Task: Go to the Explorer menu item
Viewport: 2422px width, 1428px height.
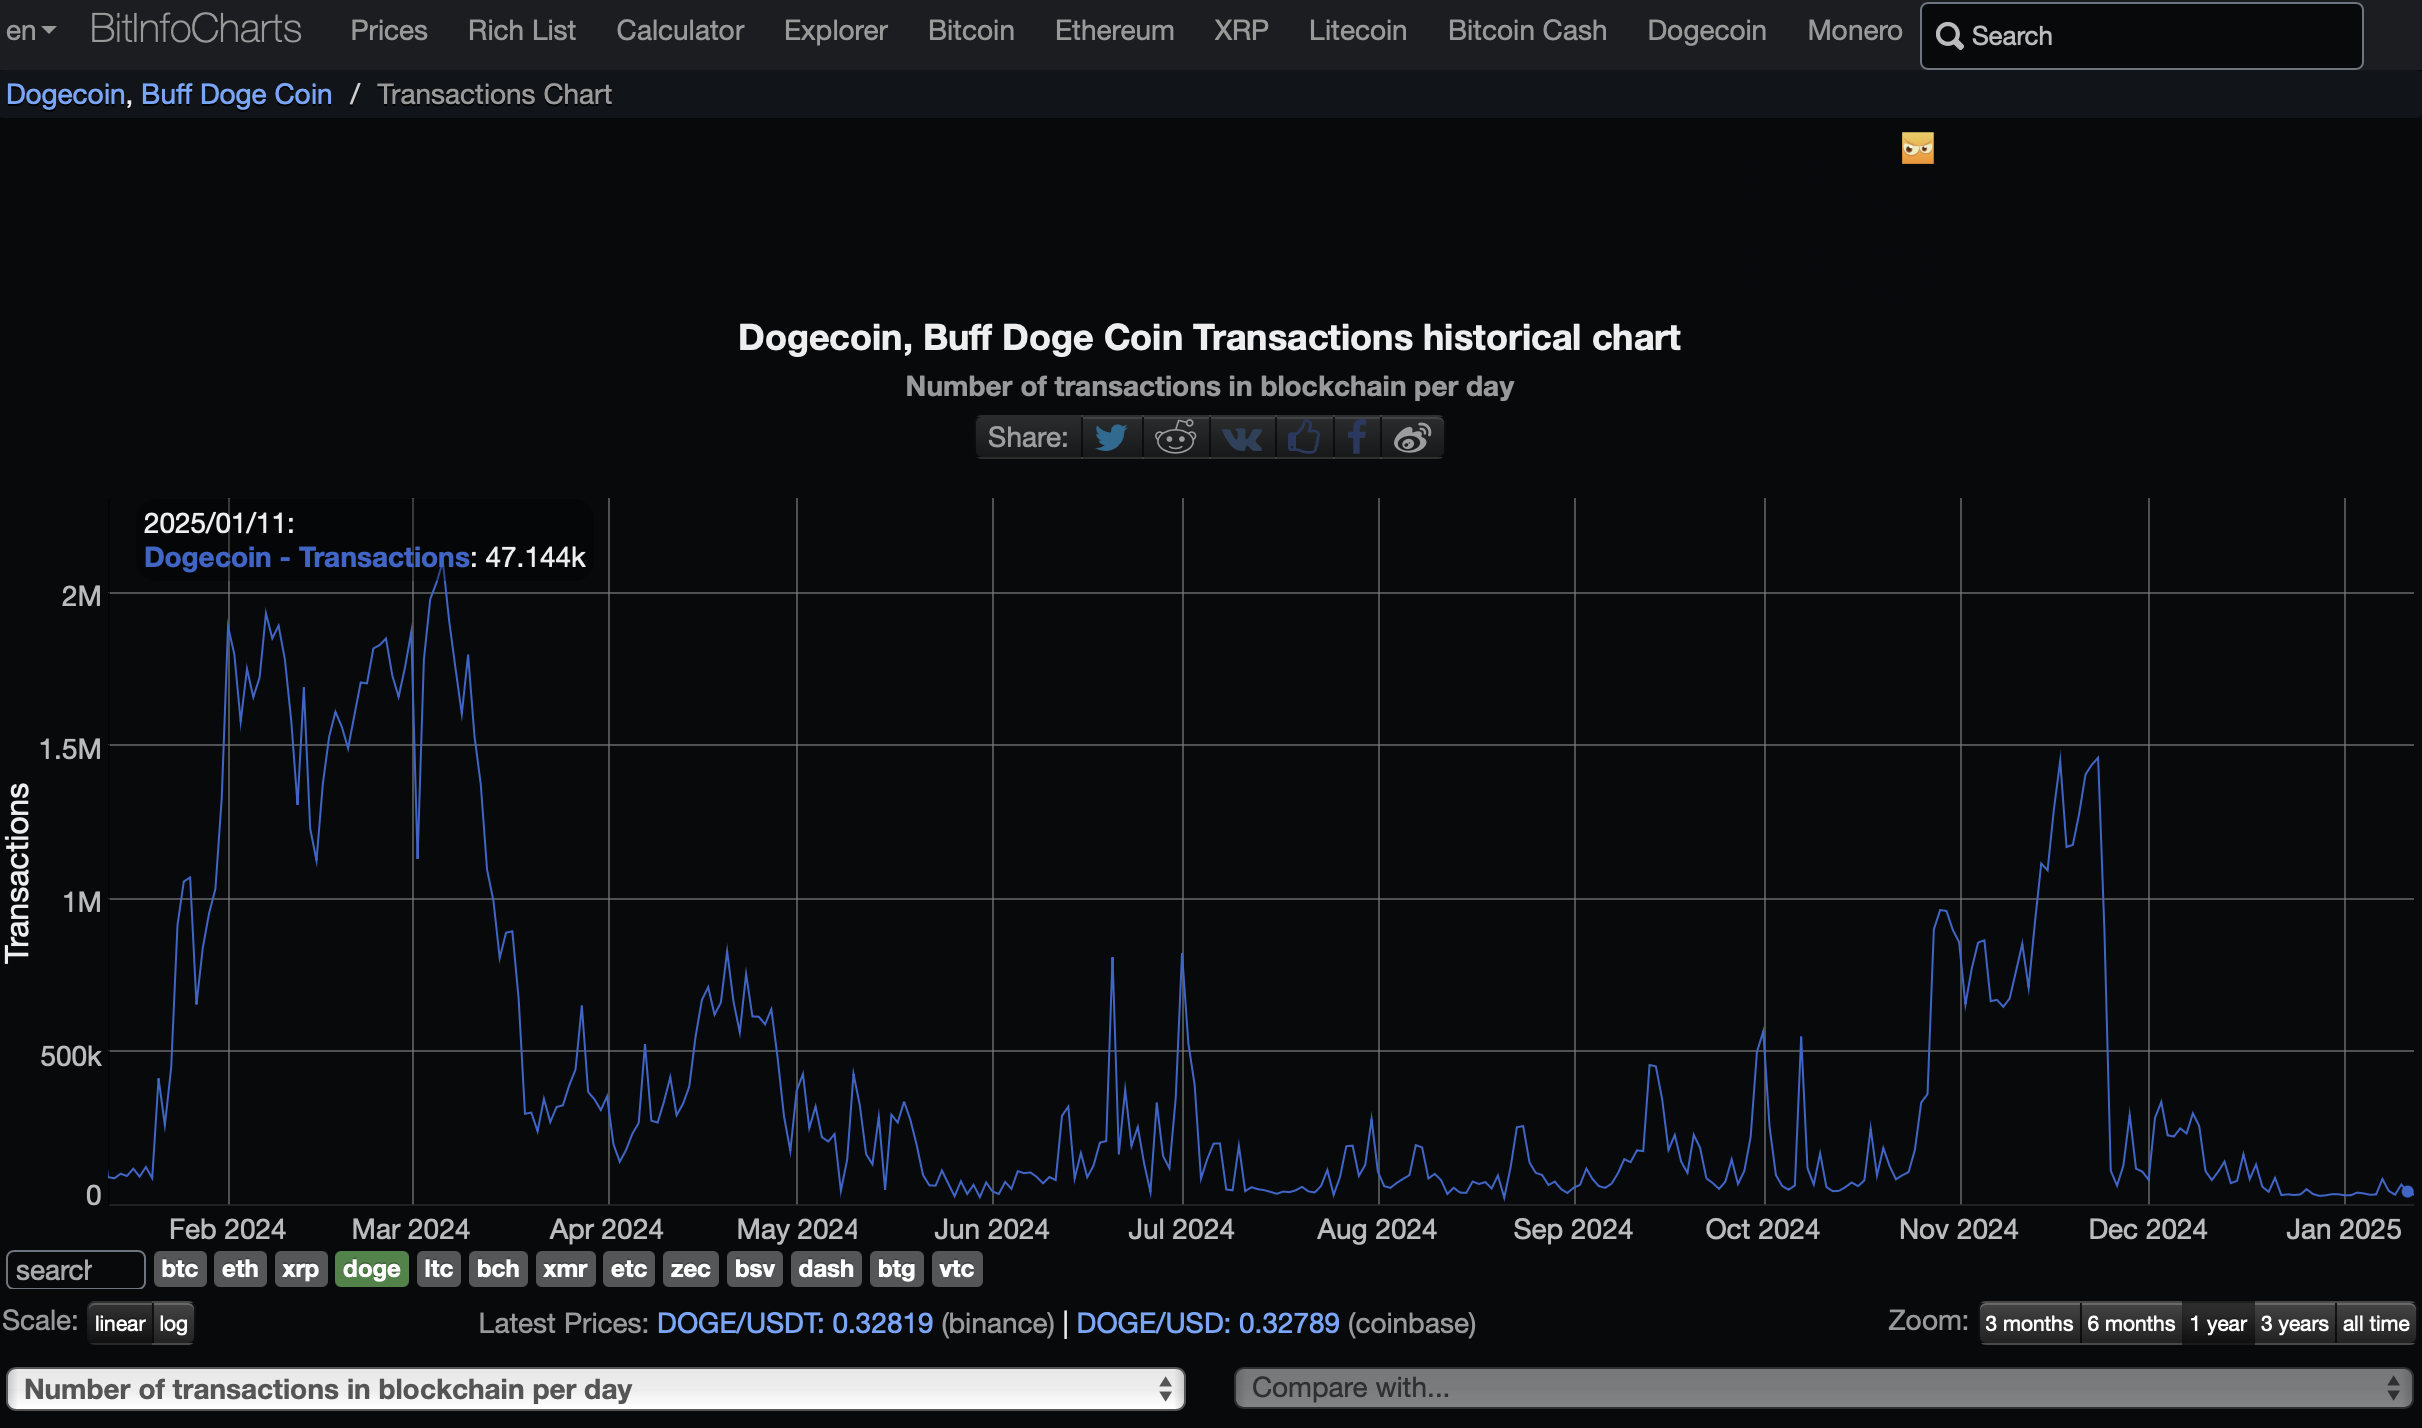Action: (x=835, y=31)
